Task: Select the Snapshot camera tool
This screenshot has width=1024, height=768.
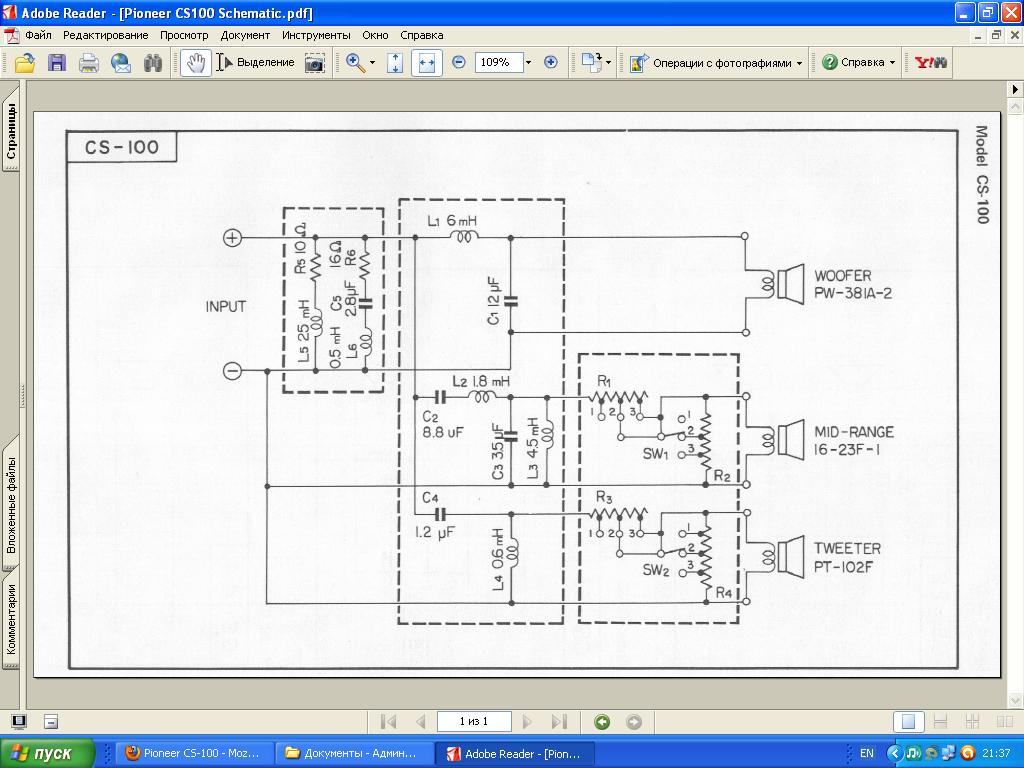Action: (x=315, y=63)
